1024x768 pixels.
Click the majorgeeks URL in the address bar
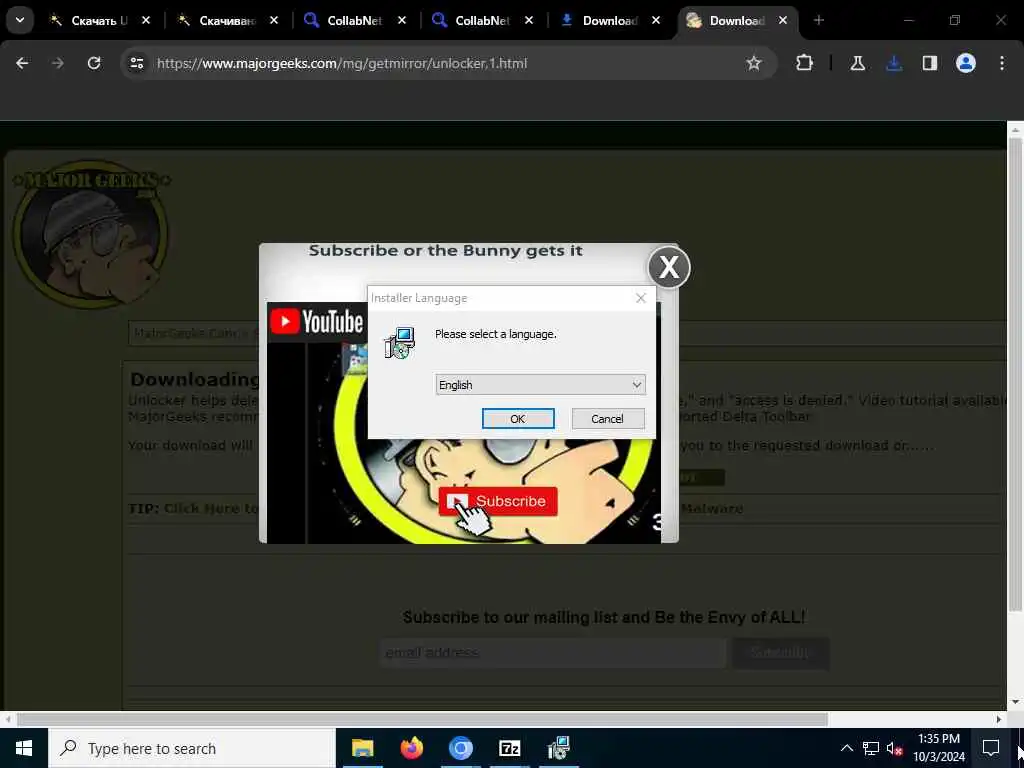click(342, 63)
